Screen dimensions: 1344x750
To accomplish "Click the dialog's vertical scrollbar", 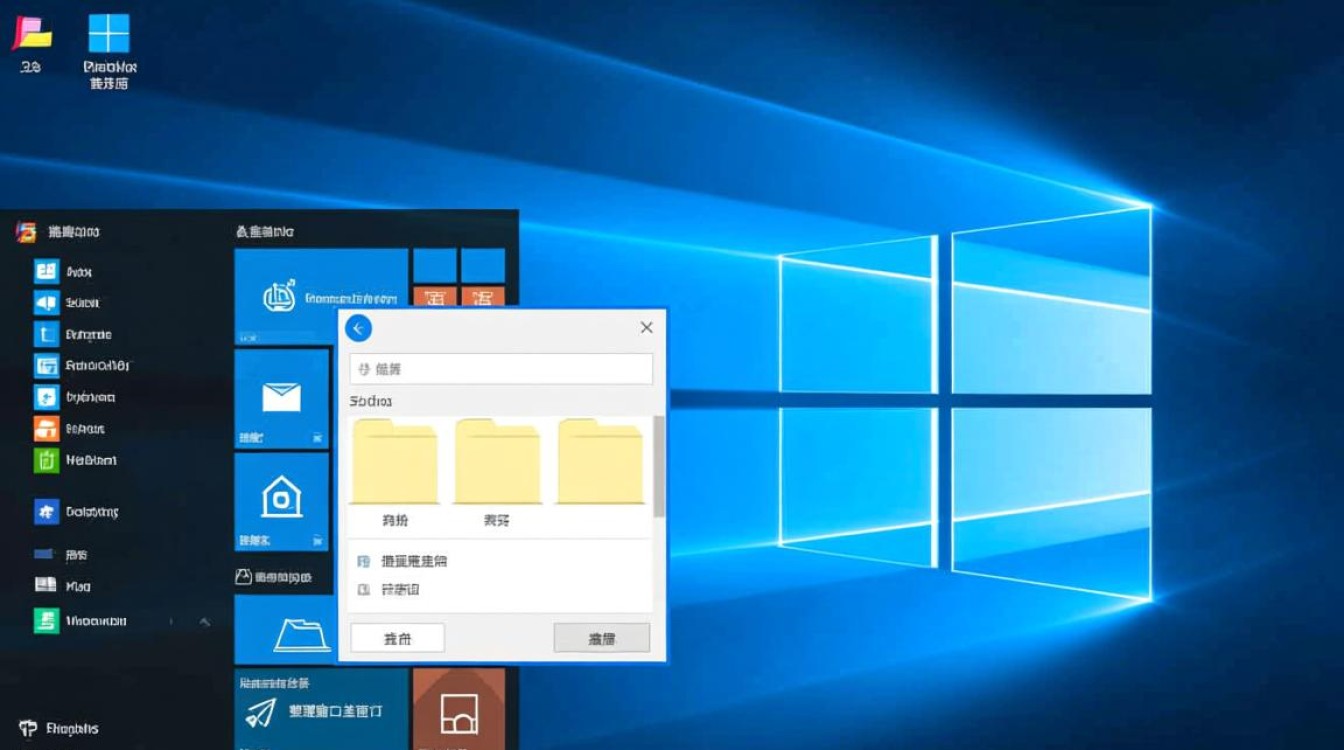I will pos(658,465).
